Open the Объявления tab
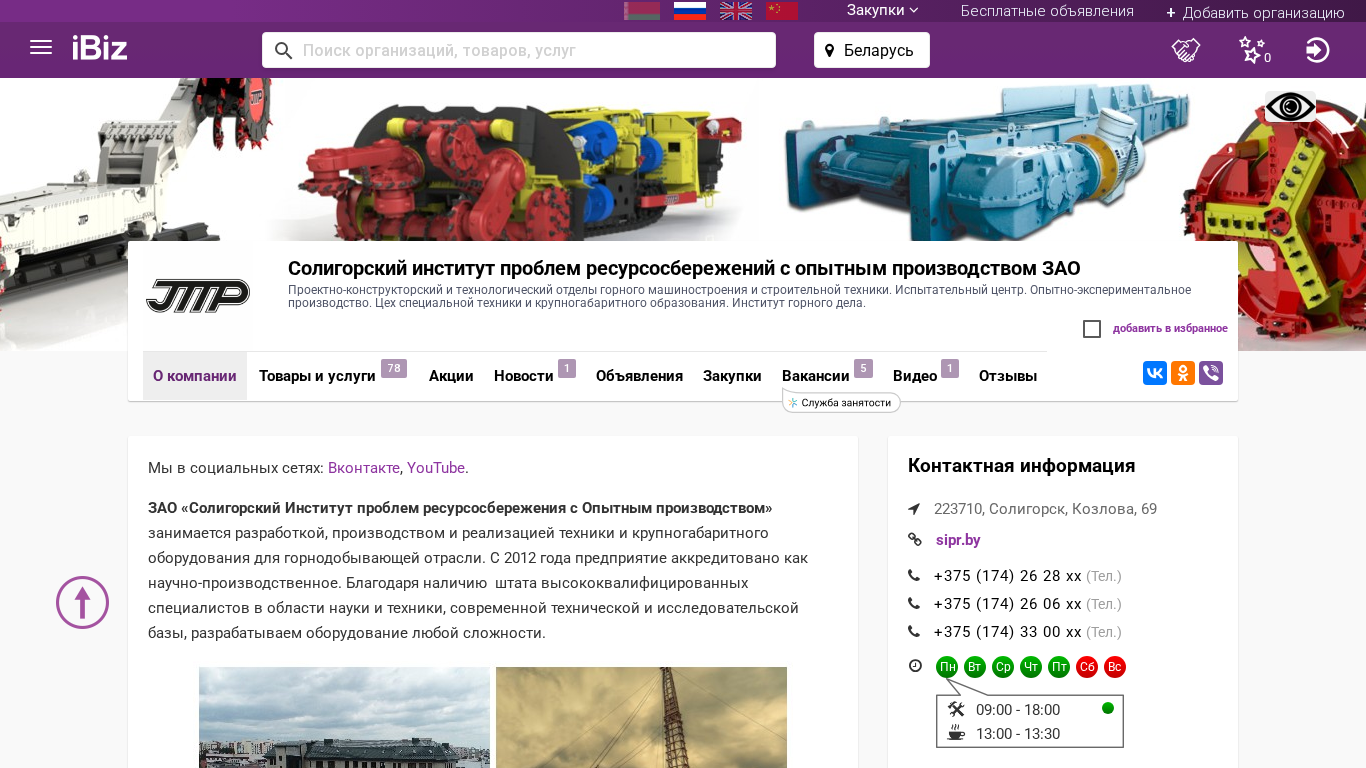This screenshot has width=1366, height=768. tap(639, 376)
